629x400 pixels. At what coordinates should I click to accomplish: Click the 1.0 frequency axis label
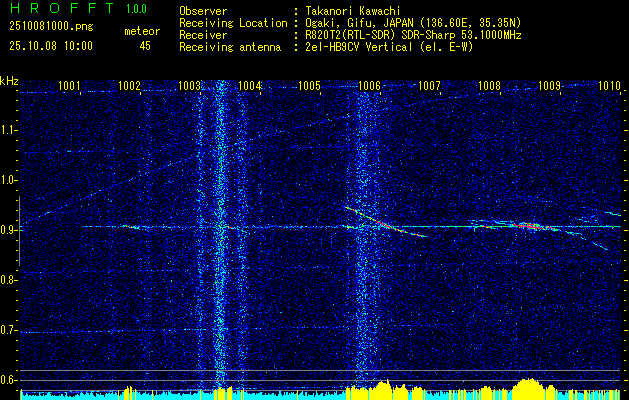pyautogui.click(x=9, y=180)
